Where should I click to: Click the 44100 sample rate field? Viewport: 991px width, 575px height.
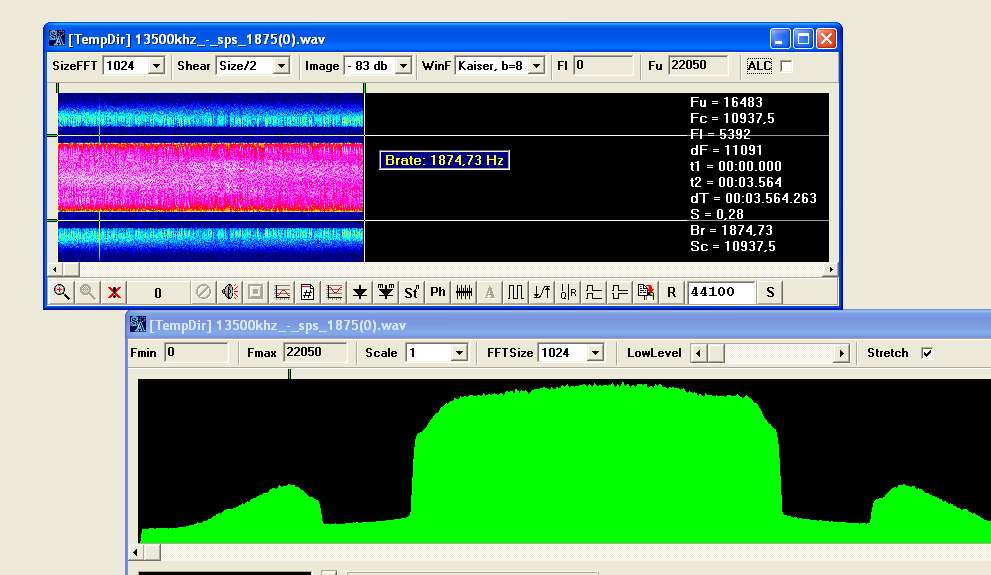[720, 292]
